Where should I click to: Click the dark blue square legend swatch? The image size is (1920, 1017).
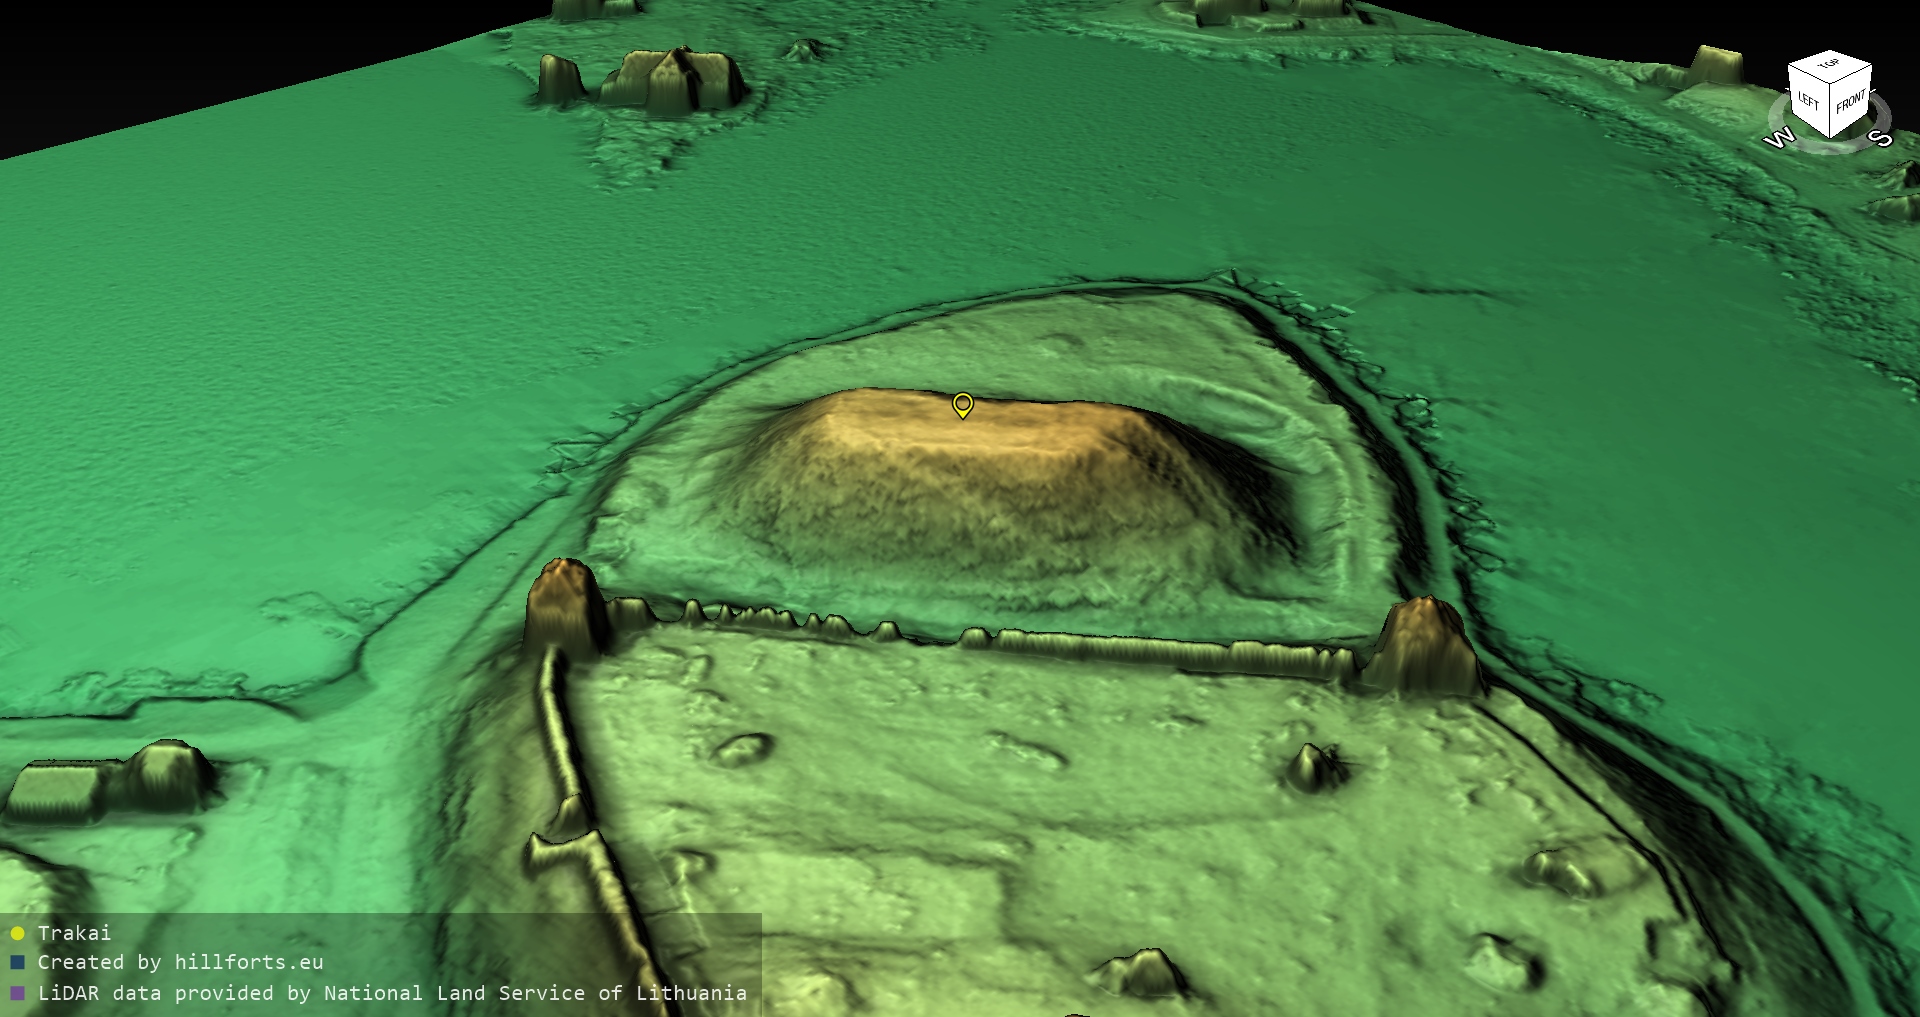[17, 963]
